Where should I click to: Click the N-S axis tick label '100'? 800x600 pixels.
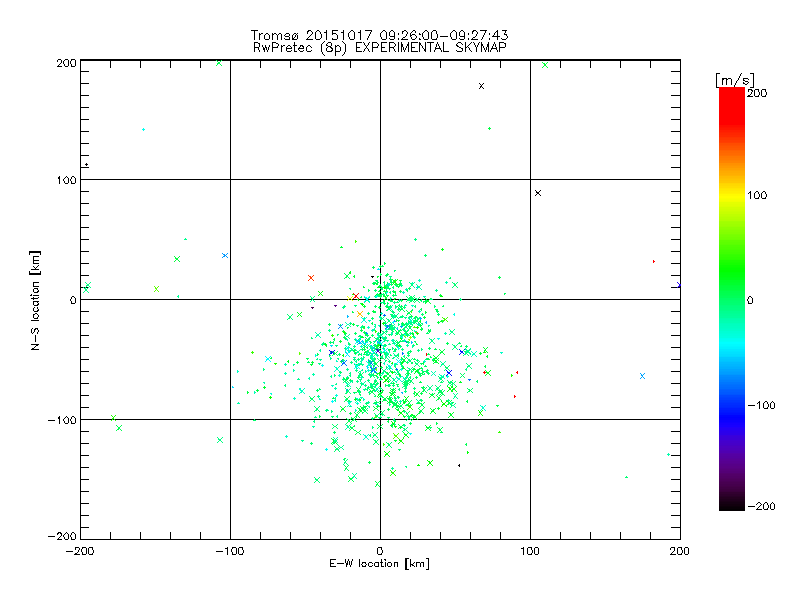(x=66, y=180)
